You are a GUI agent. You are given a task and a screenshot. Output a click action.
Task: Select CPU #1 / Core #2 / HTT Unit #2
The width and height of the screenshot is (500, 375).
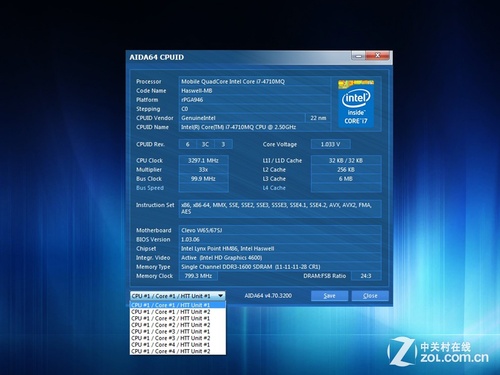pyautogui.click(x=178, y=325)
